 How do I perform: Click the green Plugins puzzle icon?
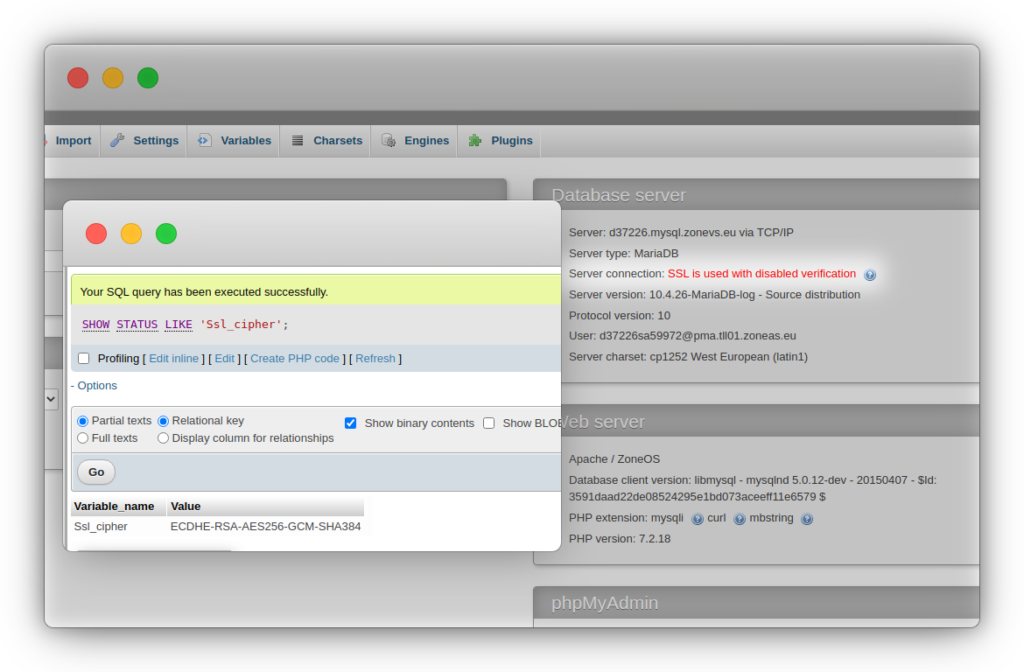pos(475,141)
